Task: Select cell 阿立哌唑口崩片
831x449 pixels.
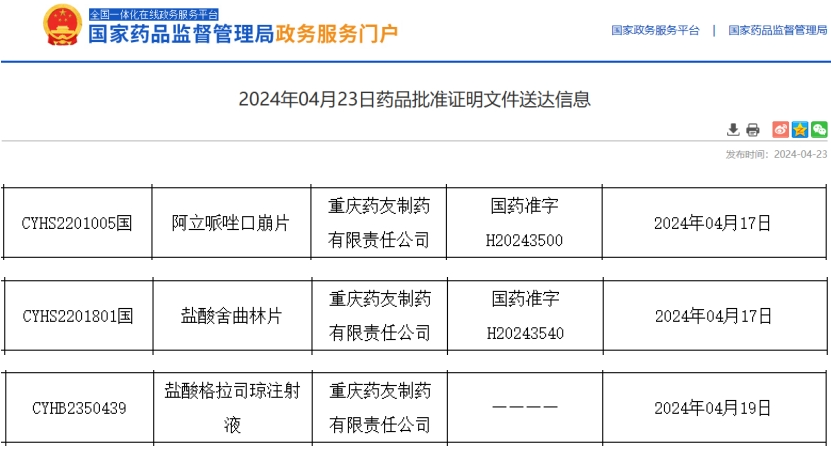Action: tap(231, 223)
